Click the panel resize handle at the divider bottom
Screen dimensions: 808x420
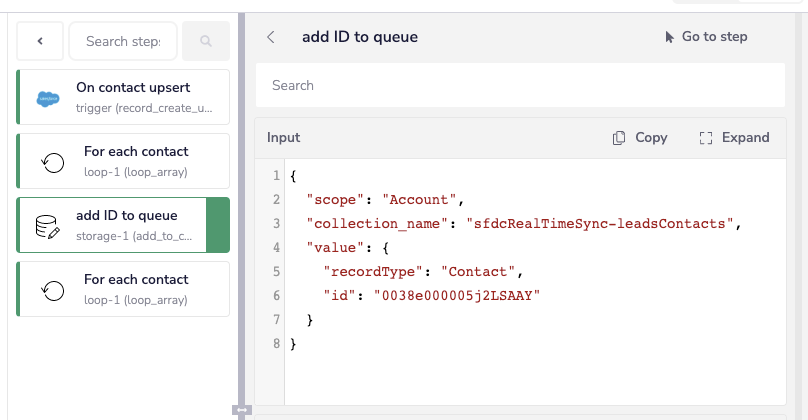[242, 410]
